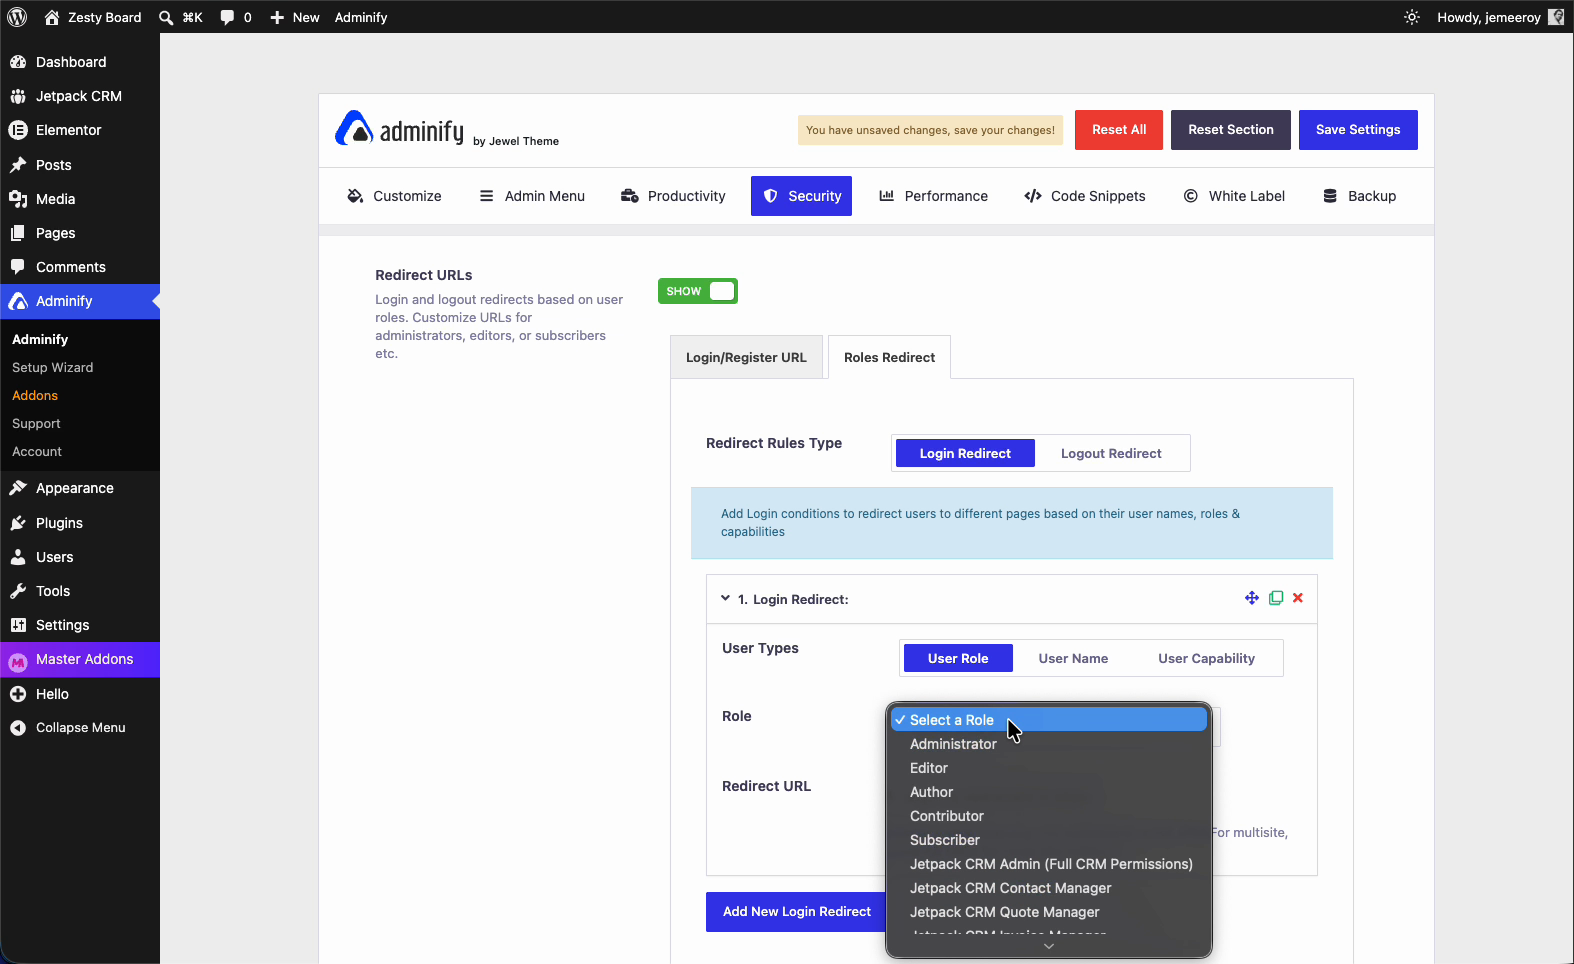
Task: Click the Reset All button
Action: click(1119, 130)
